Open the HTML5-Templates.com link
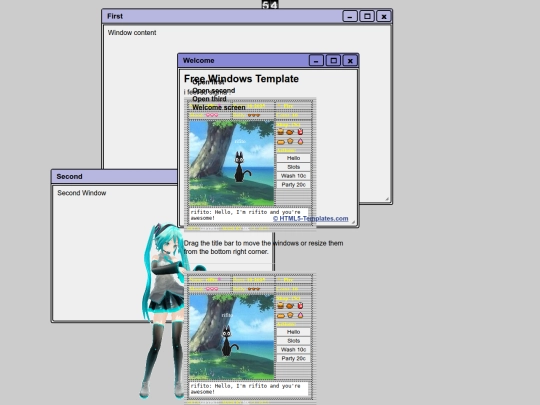The width and height of the screenshot is (540, 405). pos(311,219)
